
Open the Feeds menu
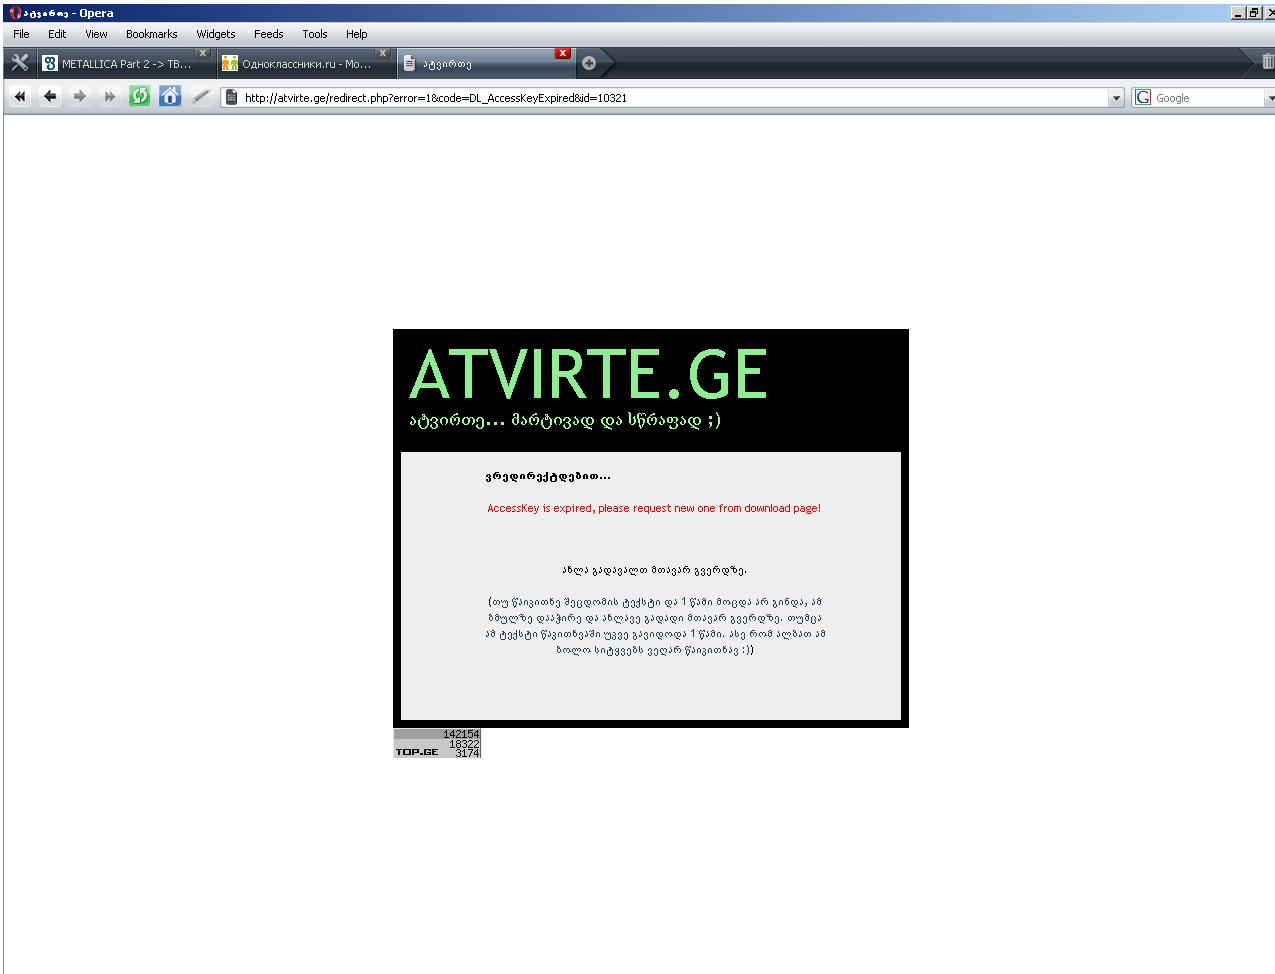268,34
